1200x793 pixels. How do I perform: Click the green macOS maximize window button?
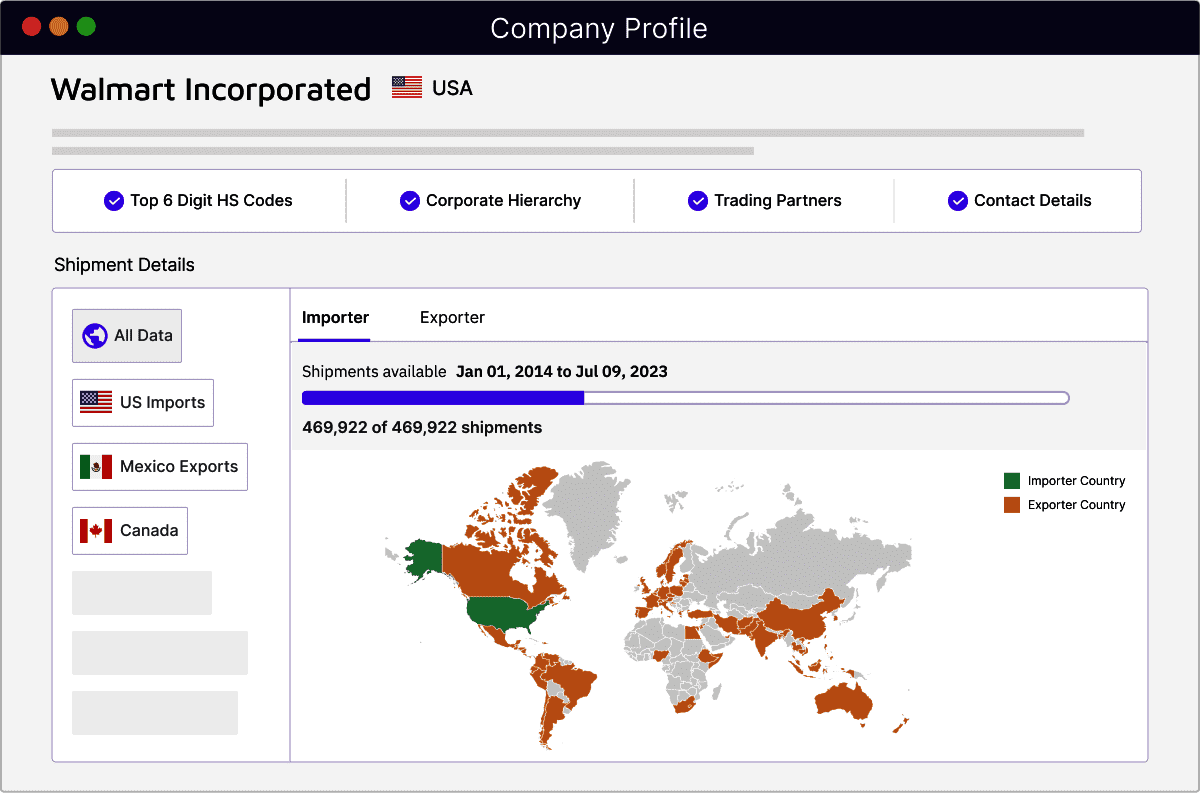coord(86,27)
